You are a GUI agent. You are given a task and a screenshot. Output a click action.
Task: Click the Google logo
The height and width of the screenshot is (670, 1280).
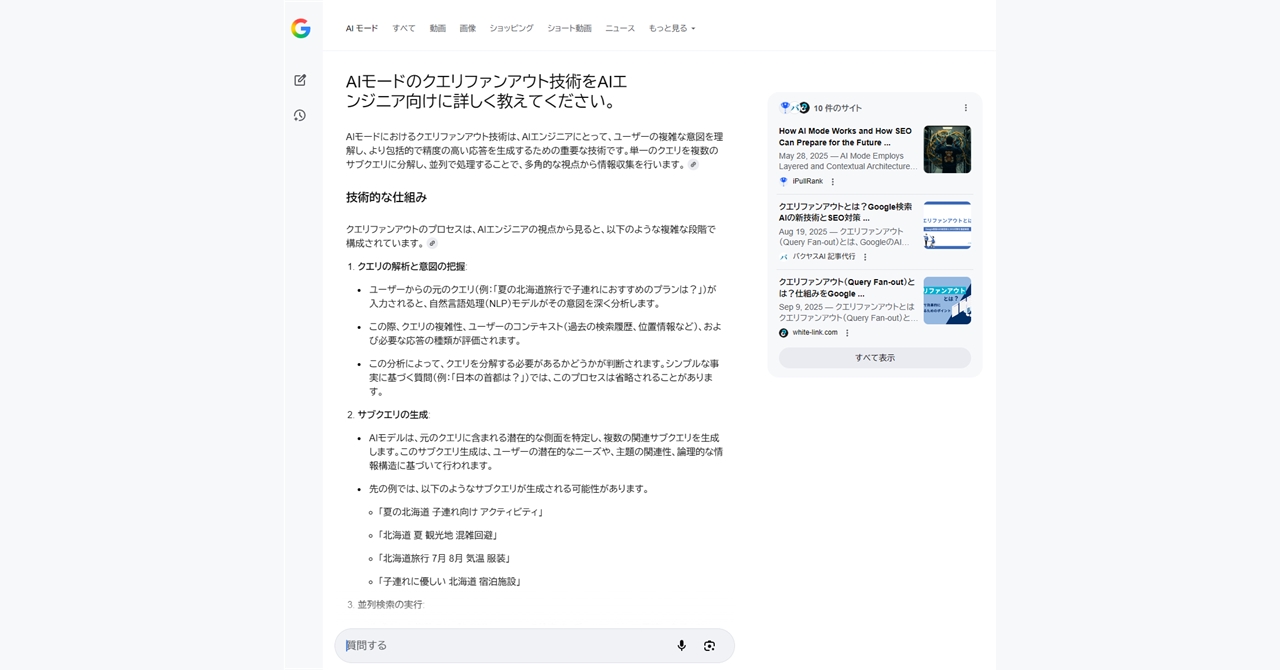[300, 28]
